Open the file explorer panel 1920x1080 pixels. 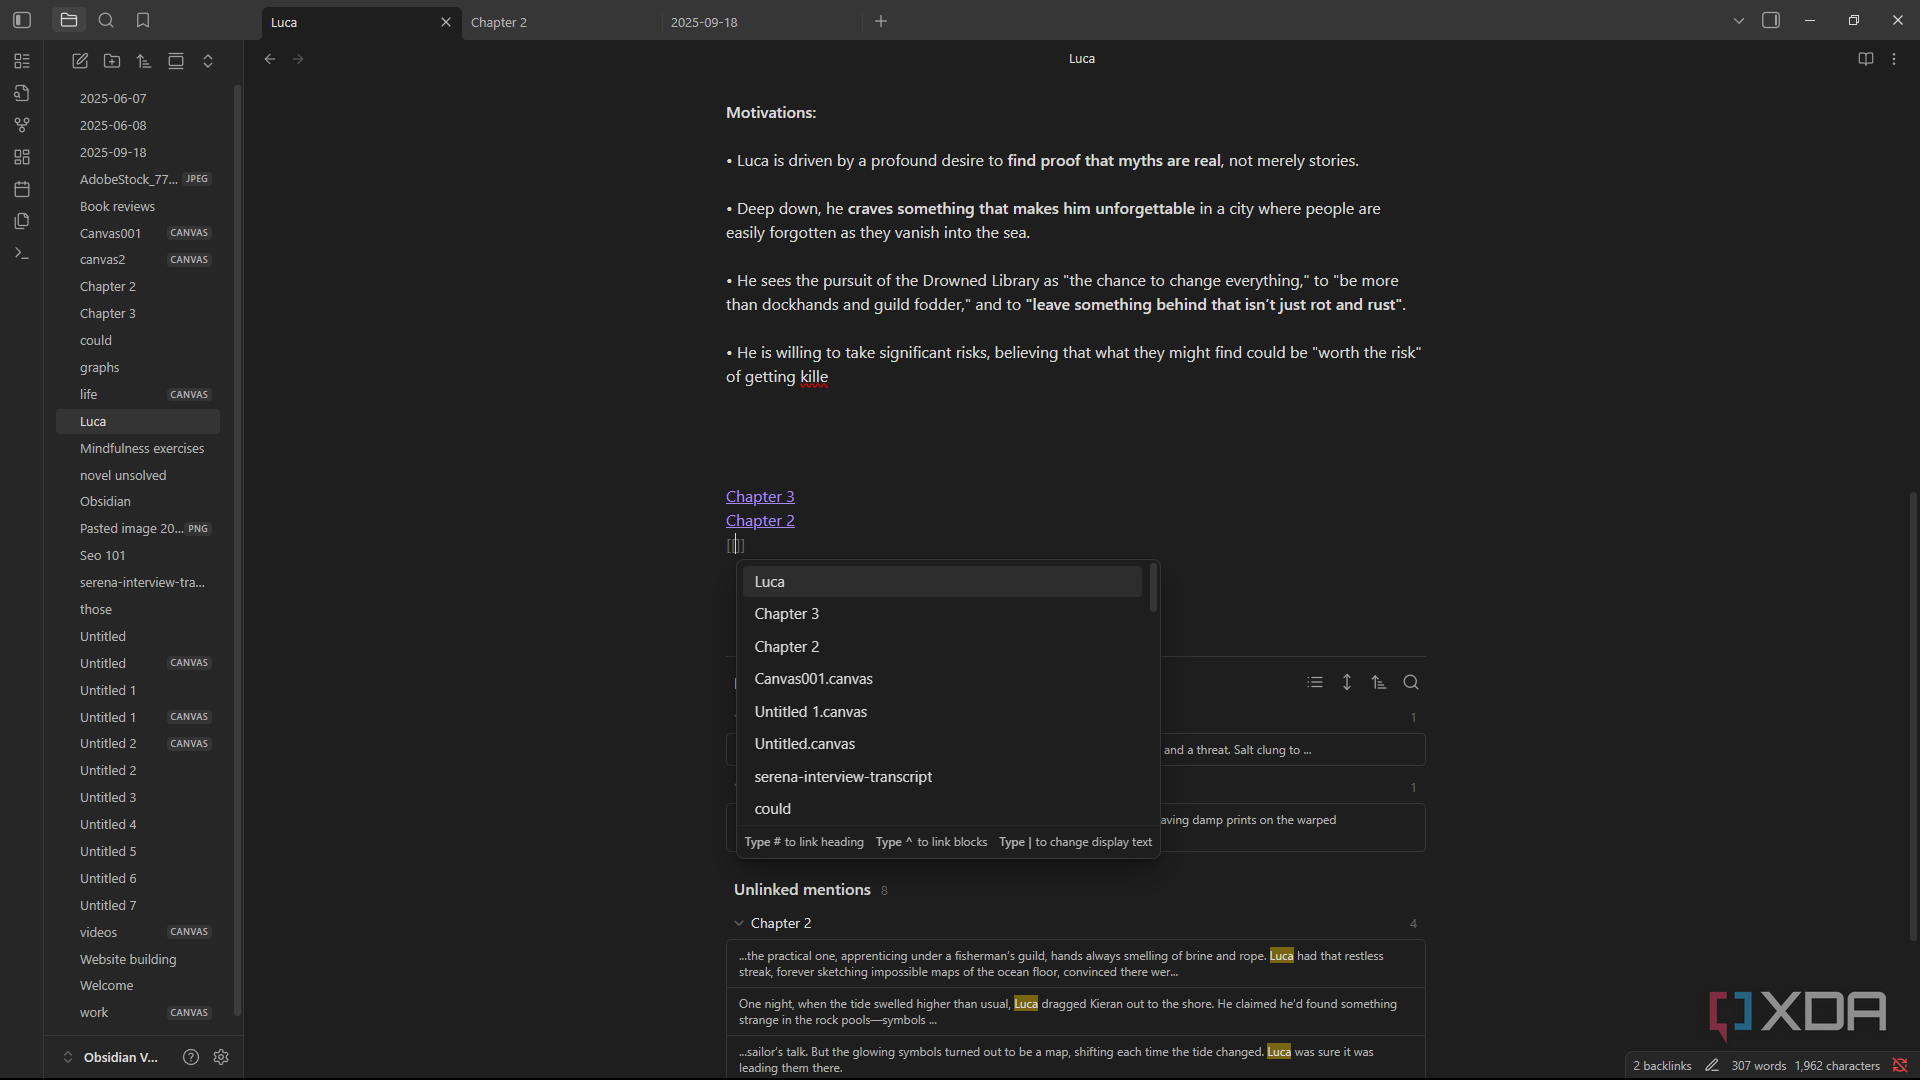point(69,20)
